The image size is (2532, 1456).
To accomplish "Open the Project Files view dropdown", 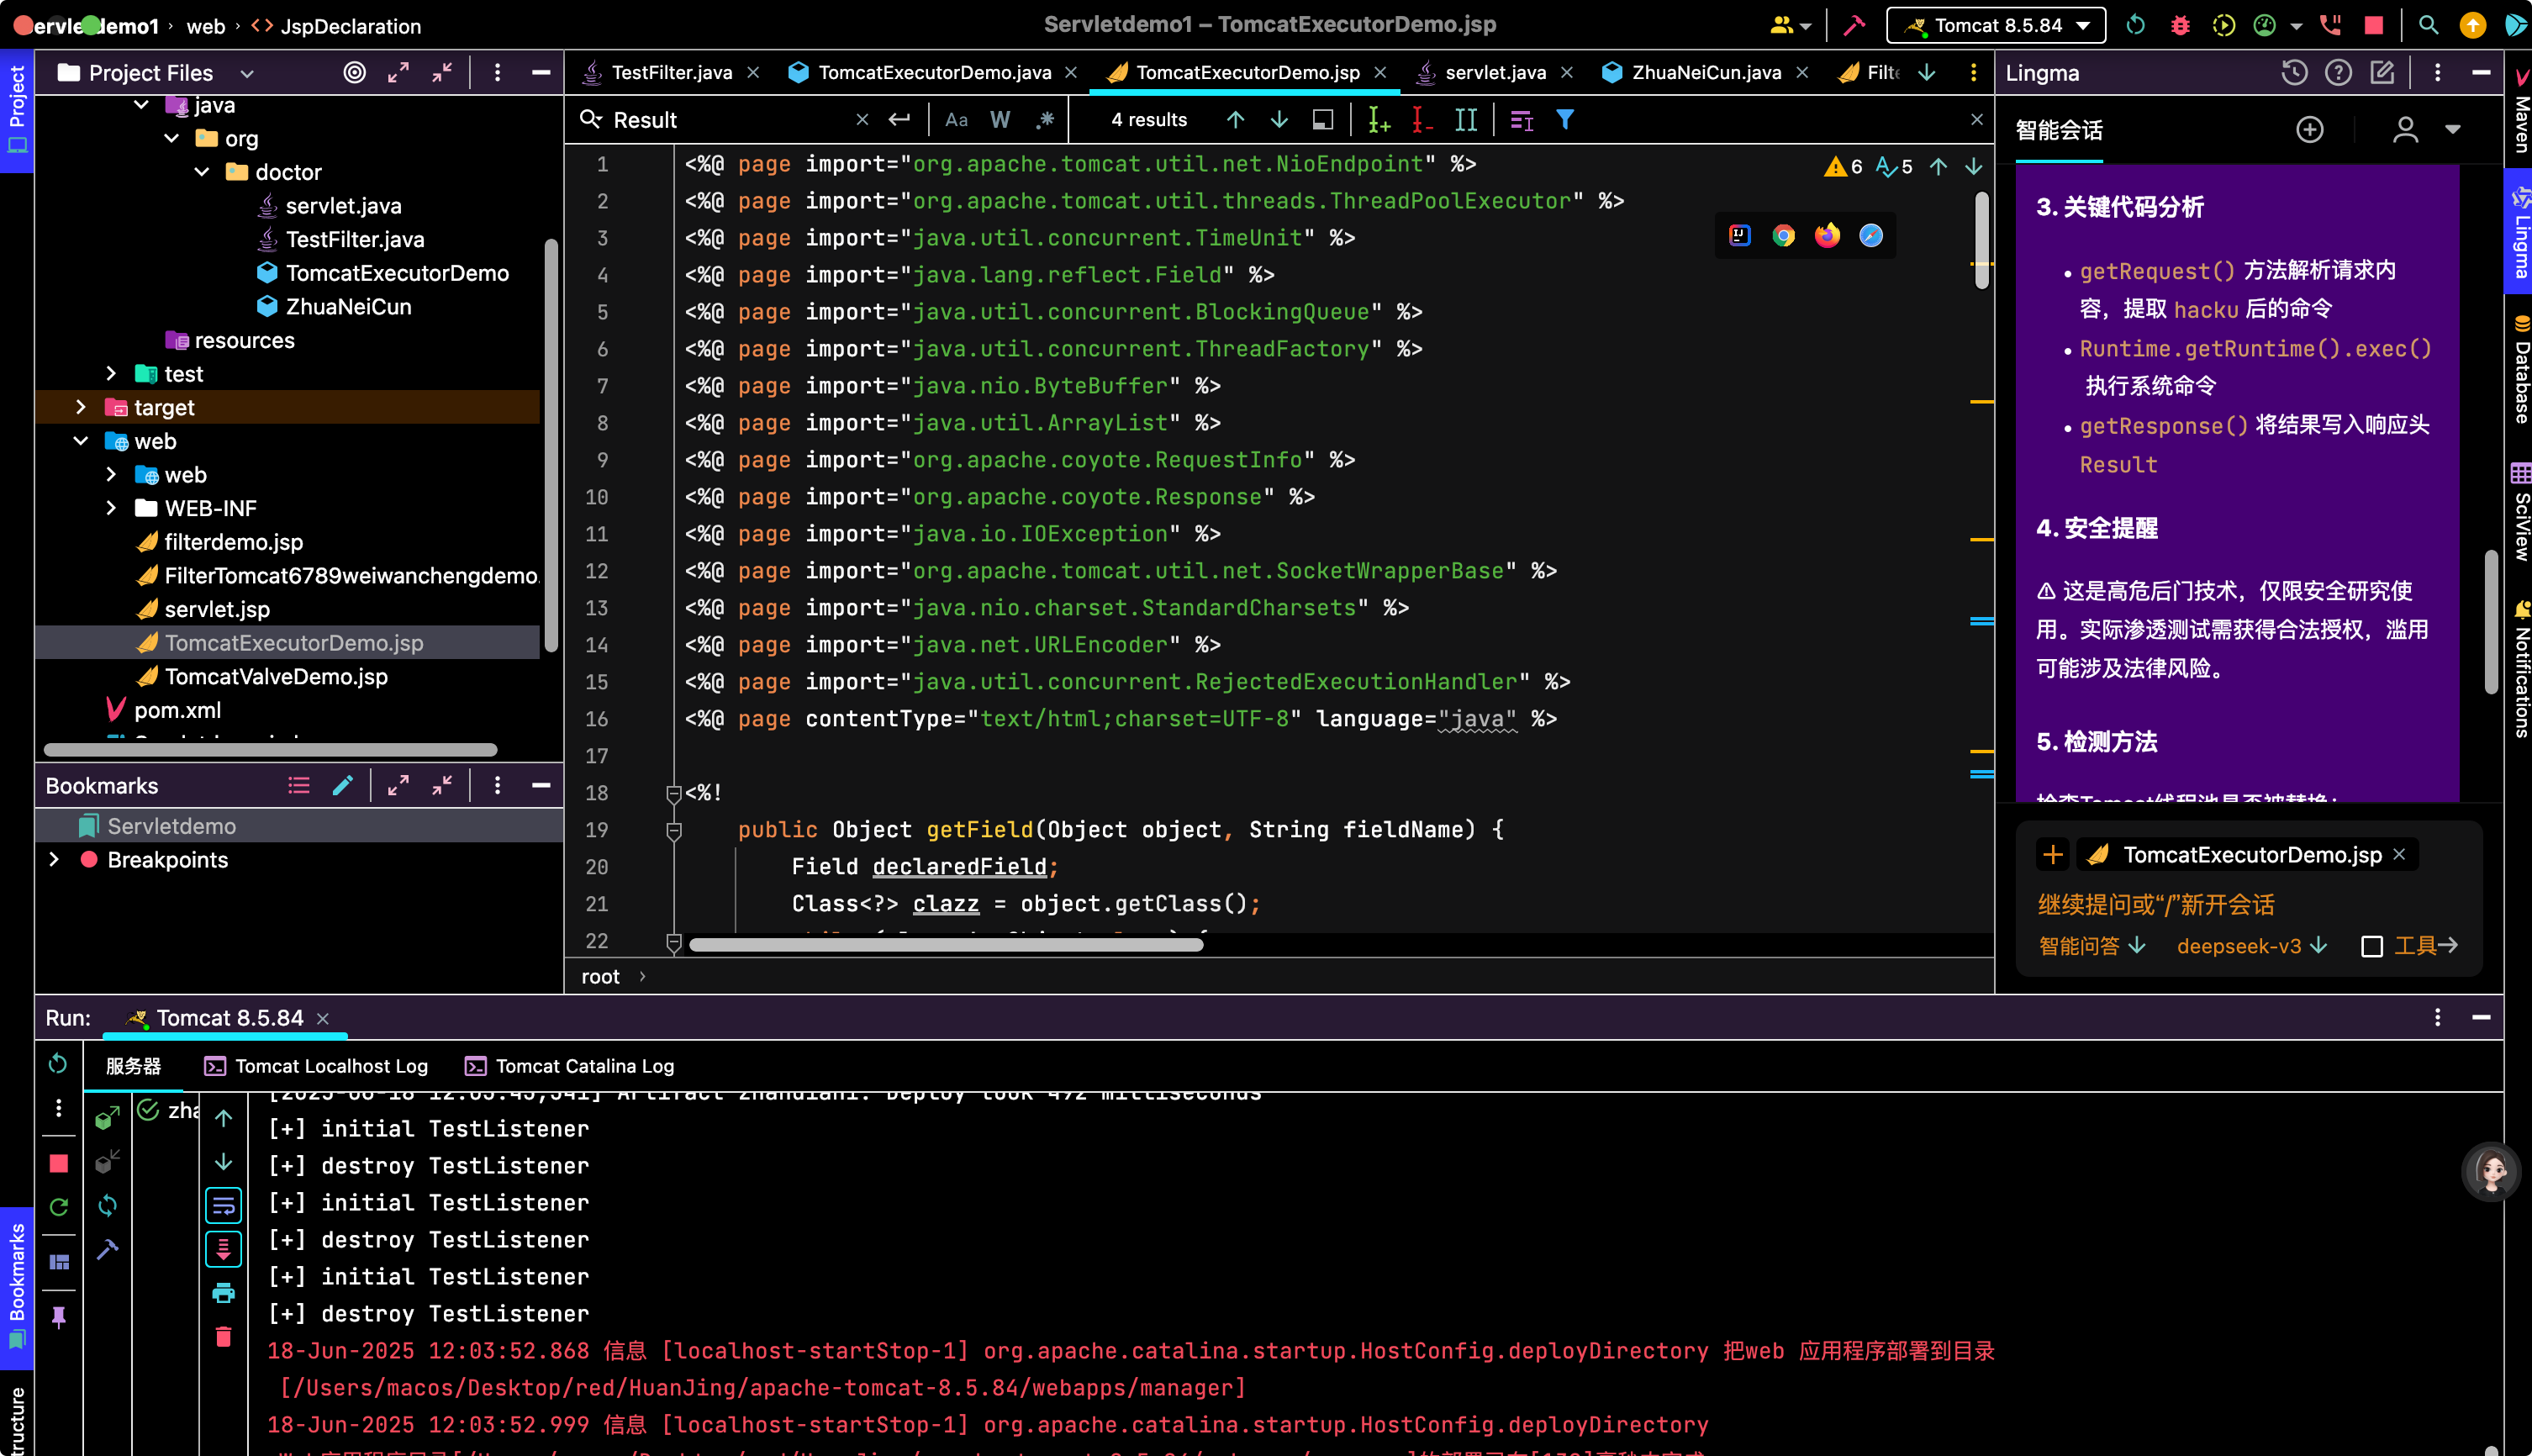I will tap(247, 73).
